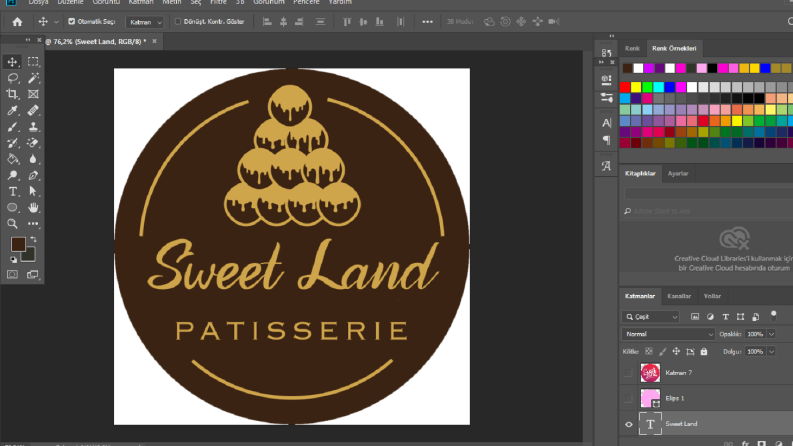This screenshot has width=793, height=446.
Task: Select the Zoom tool
Action: 12,224
